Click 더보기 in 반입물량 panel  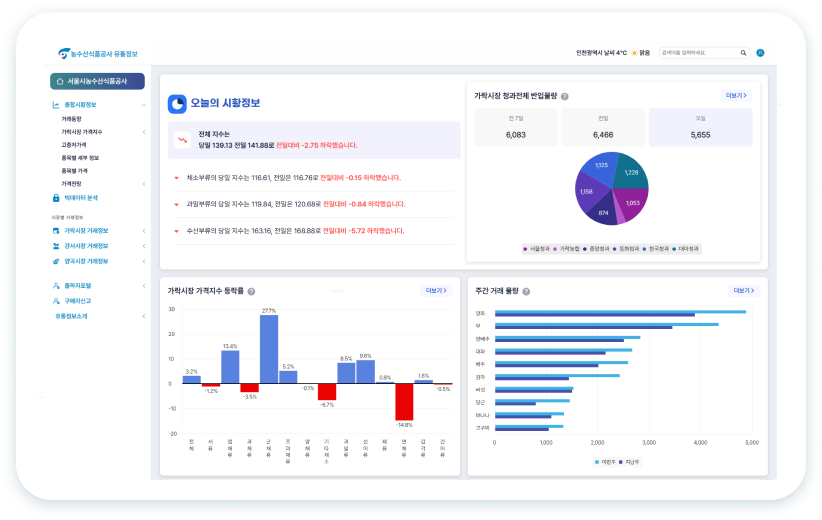tap(736, 95)
